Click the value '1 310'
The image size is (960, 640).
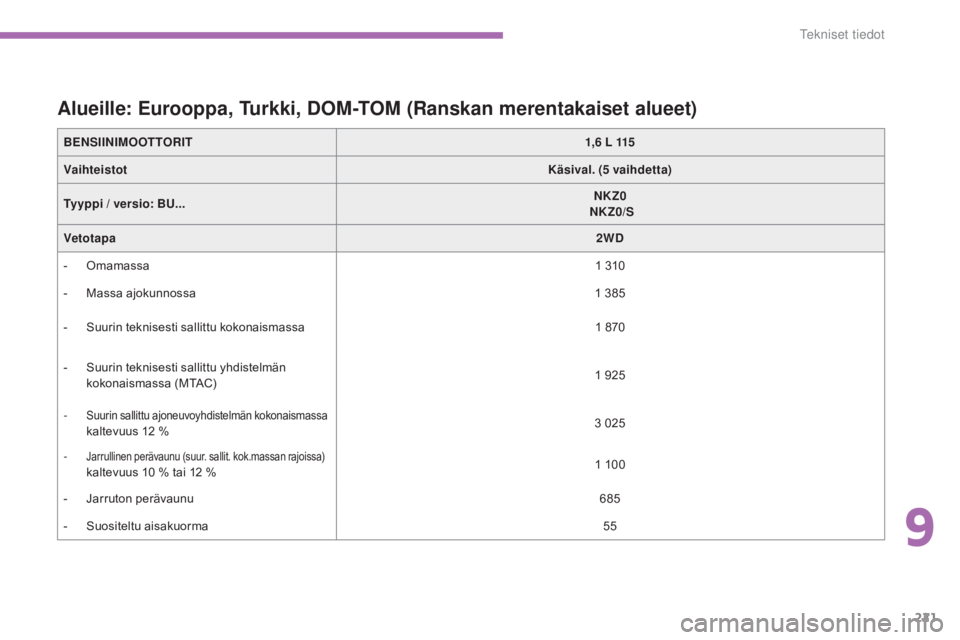coord(610,266)
